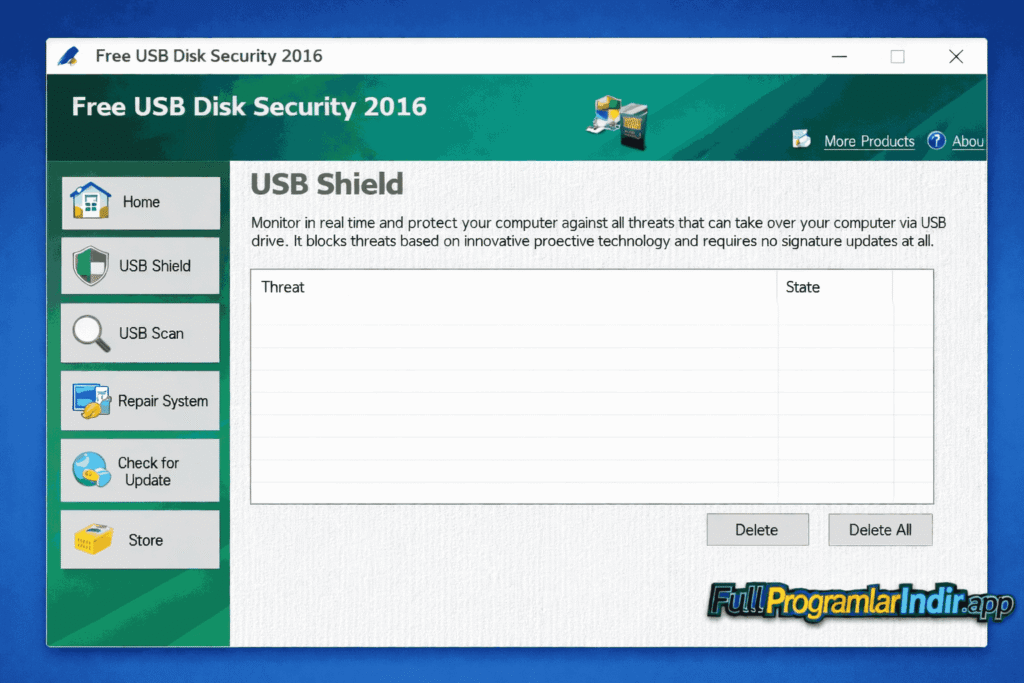
Task: Click the Repair System wrench icon
Action: pyautogui.click(x=91, y=400)
